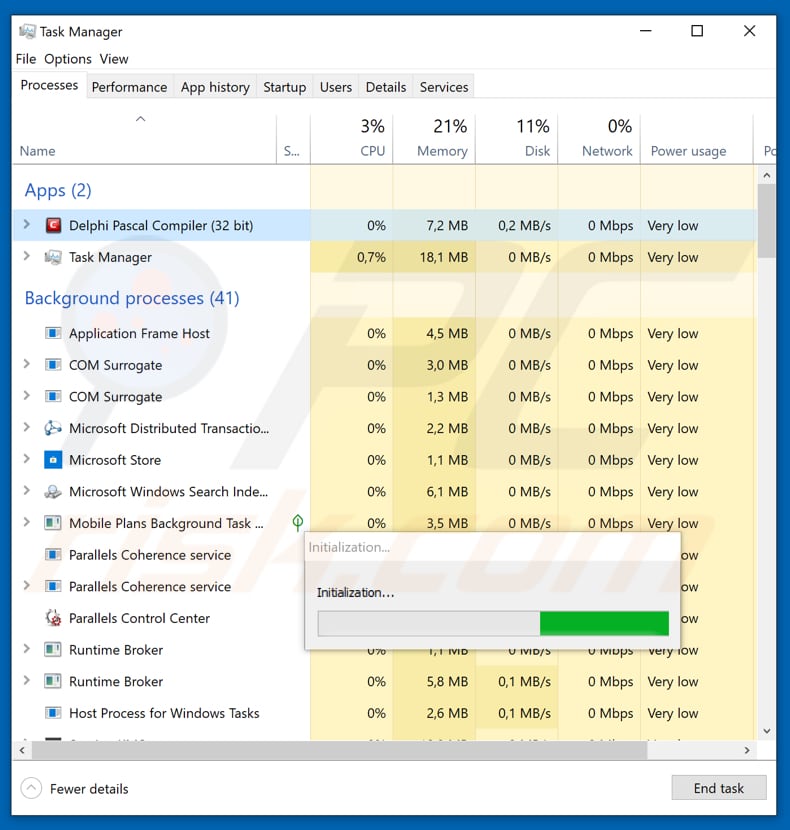790x830 pixels.
Task: Click the Mobile Plans Background Task icon
Action: (53, 523)
